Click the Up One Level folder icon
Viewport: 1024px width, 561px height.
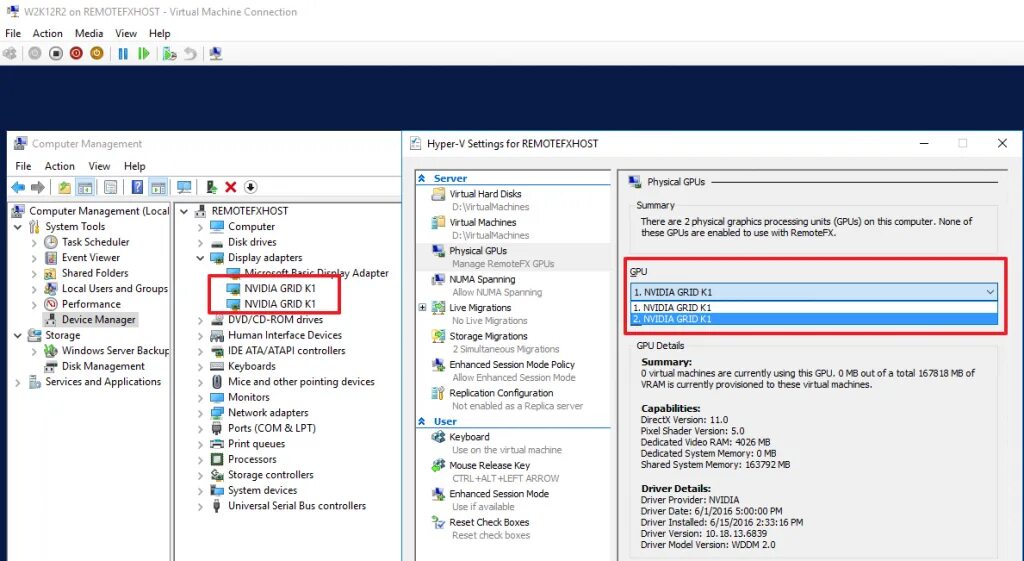(64, 187)
